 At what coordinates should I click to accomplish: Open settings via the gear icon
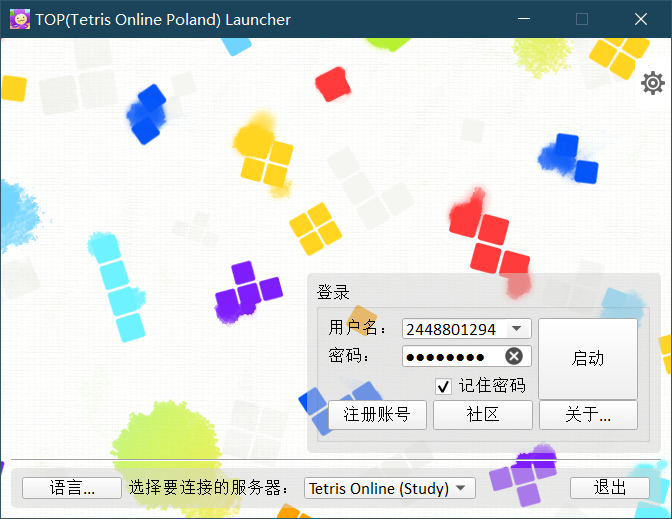click(x=652, y=83)
